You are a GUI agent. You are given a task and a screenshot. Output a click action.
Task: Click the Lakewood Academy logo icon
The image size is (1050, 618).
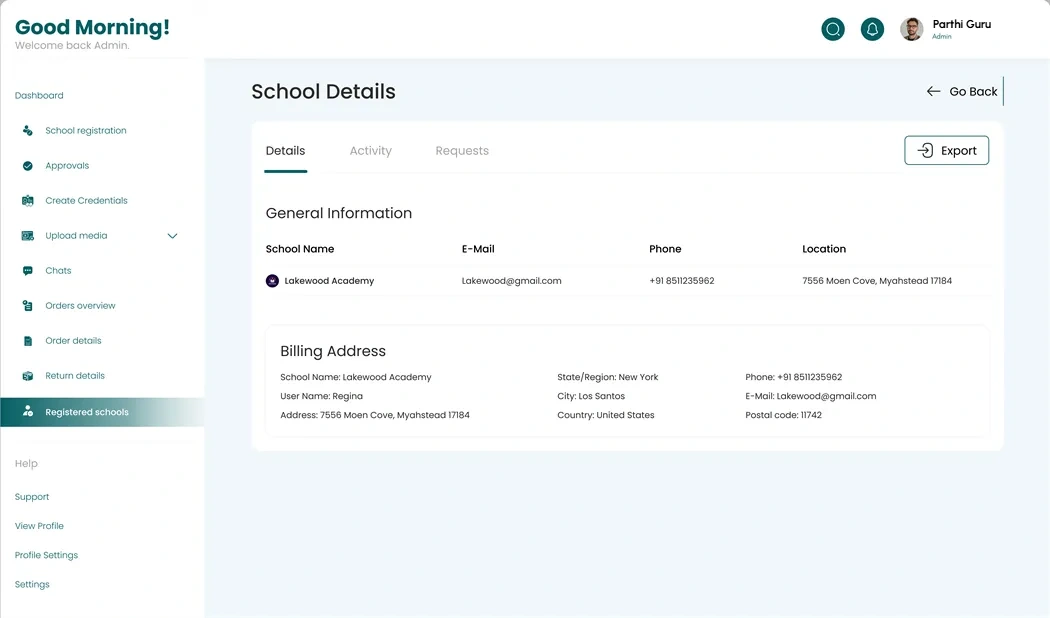tap(272, 281)
